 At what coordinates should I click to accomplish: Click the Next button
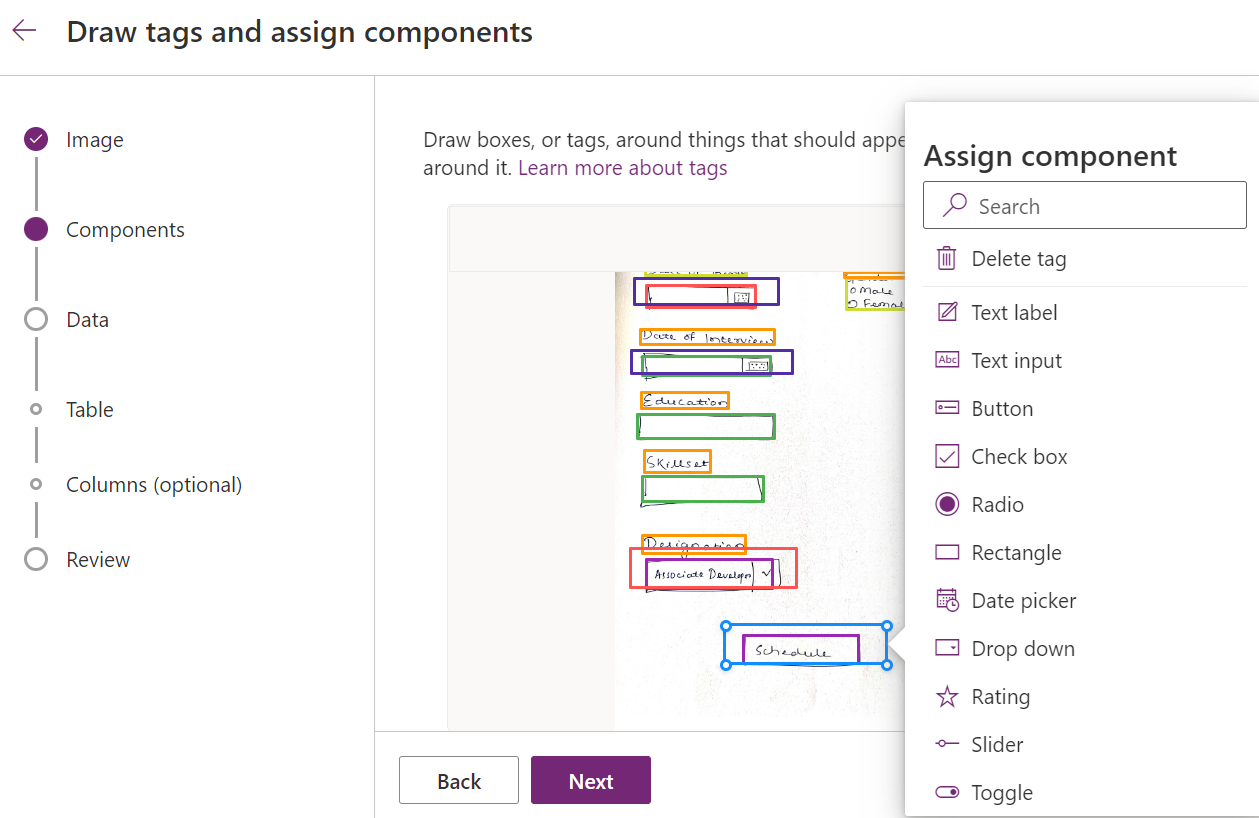(x=590, y=780)
